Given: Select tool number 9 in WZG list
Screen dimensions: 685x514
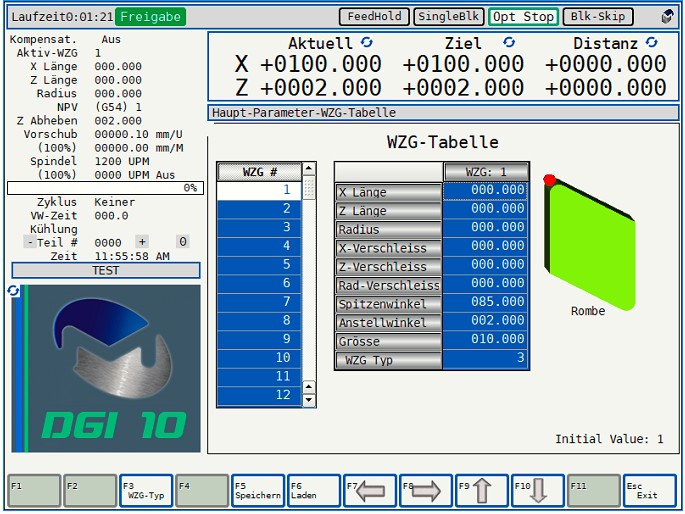Looking at the screenshot, I should click(259, 339).
